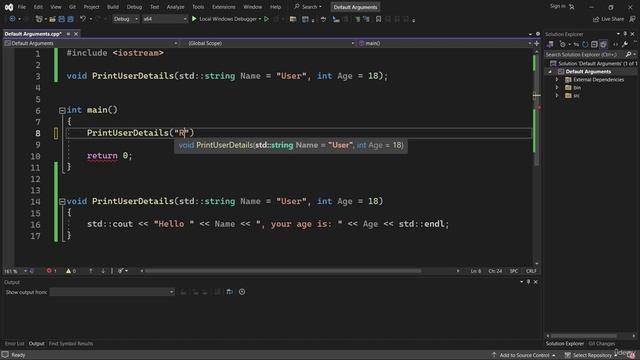This screenshot has height=360, width=640.
Task: Click Start Without Debugging outline play icon
Action: point(267,19)
